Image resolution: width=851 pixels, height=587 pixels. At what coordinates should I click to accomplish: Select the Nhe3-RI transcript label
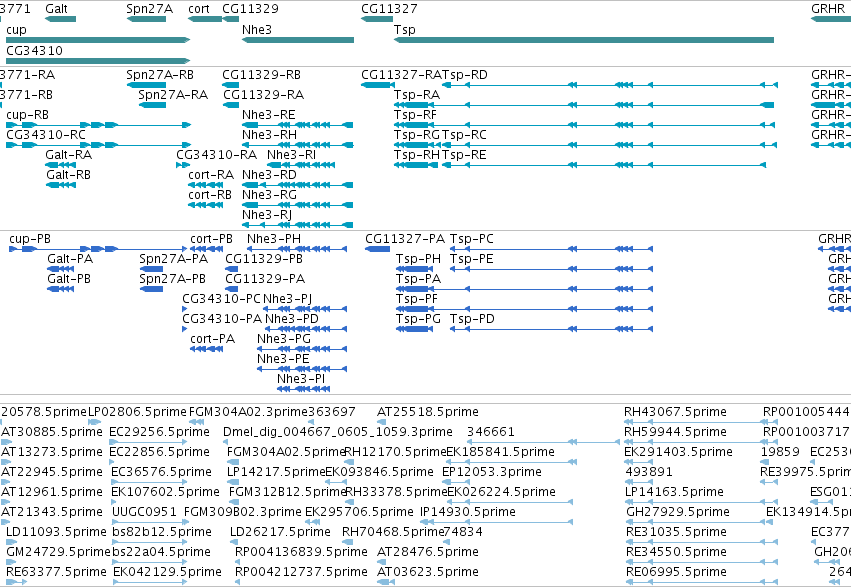pyautogui.click(x=291, y=155)
